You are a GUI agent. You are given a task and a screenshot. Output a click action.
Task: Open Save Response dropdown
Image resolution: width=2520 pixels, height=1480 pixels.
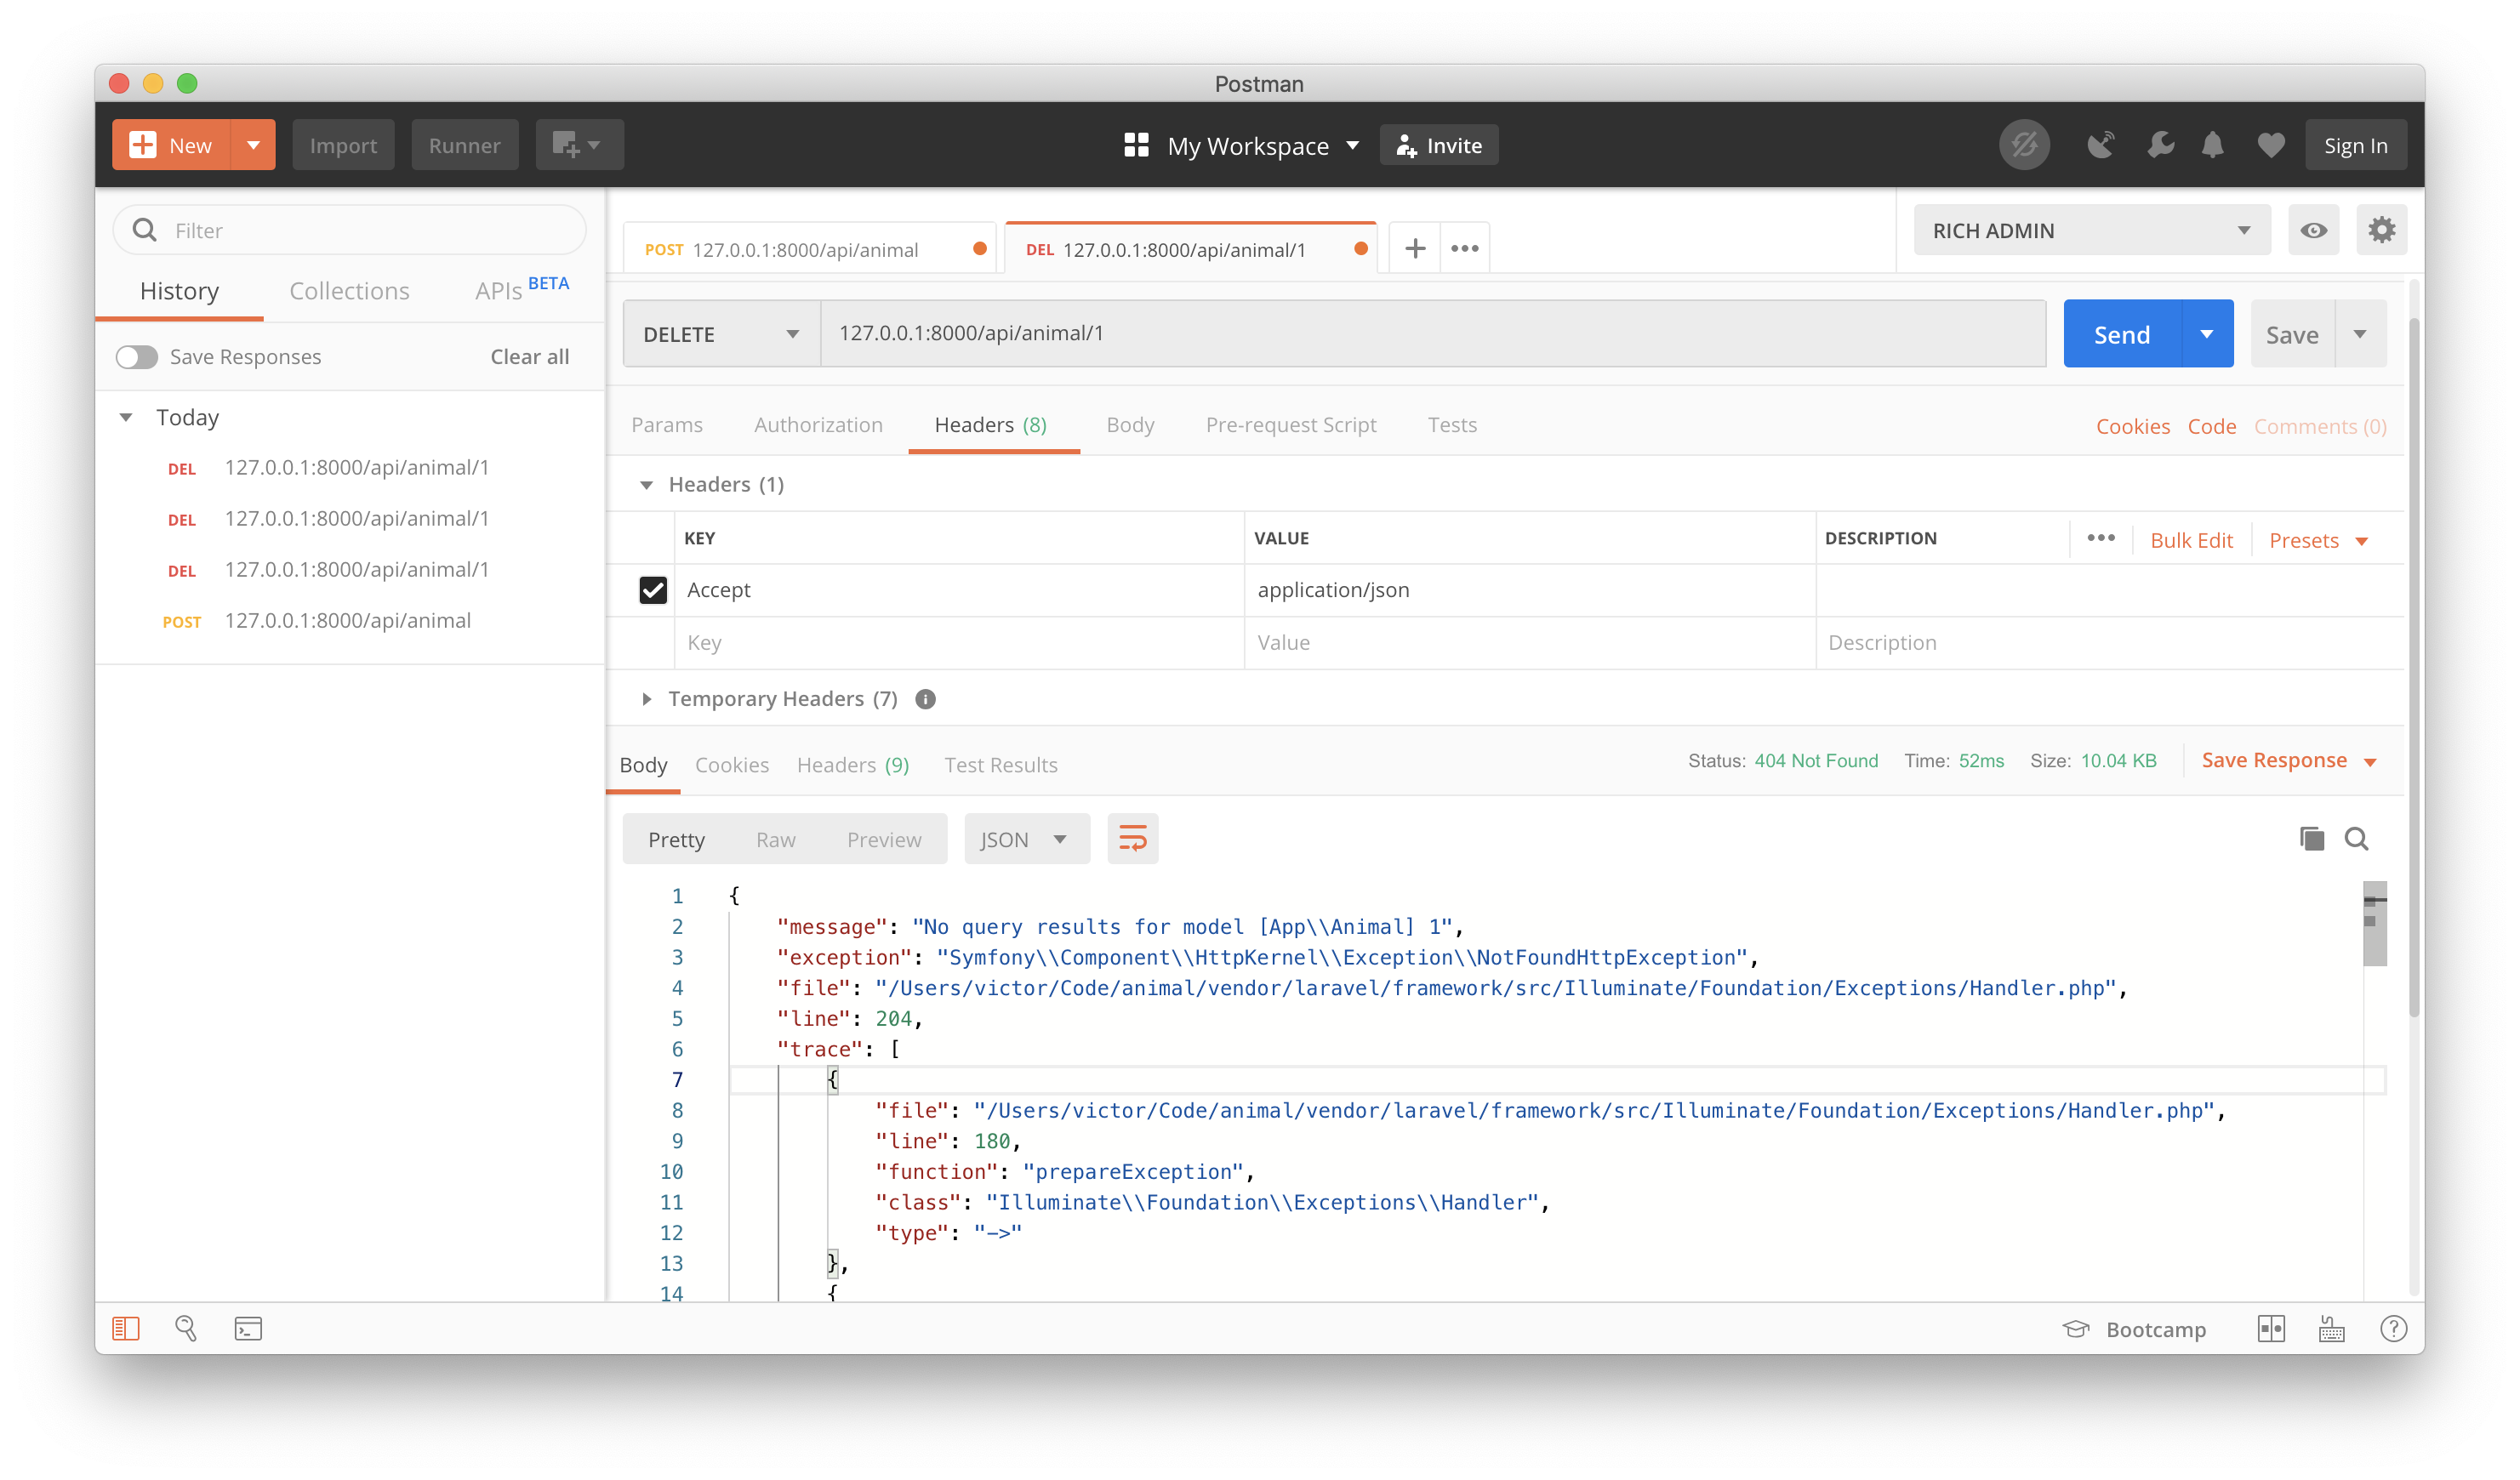click(2289, 761)
